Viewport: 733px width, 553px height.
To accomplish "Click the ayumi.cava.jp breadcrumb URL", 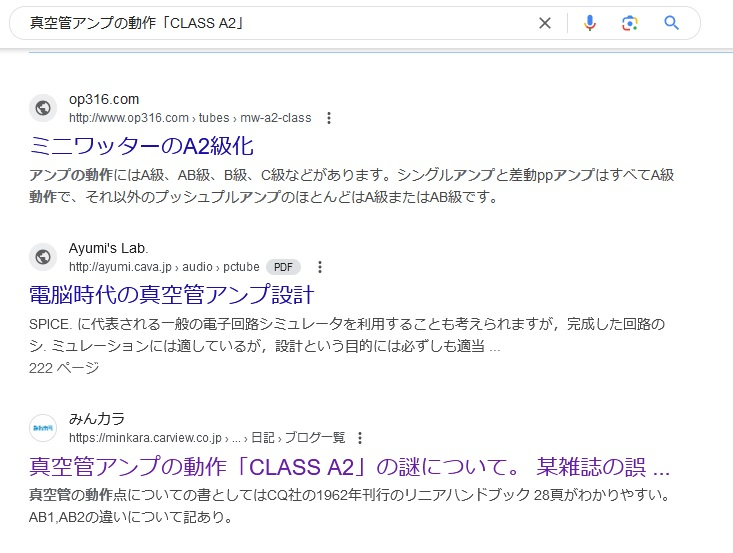I will (x=164, y=267).
